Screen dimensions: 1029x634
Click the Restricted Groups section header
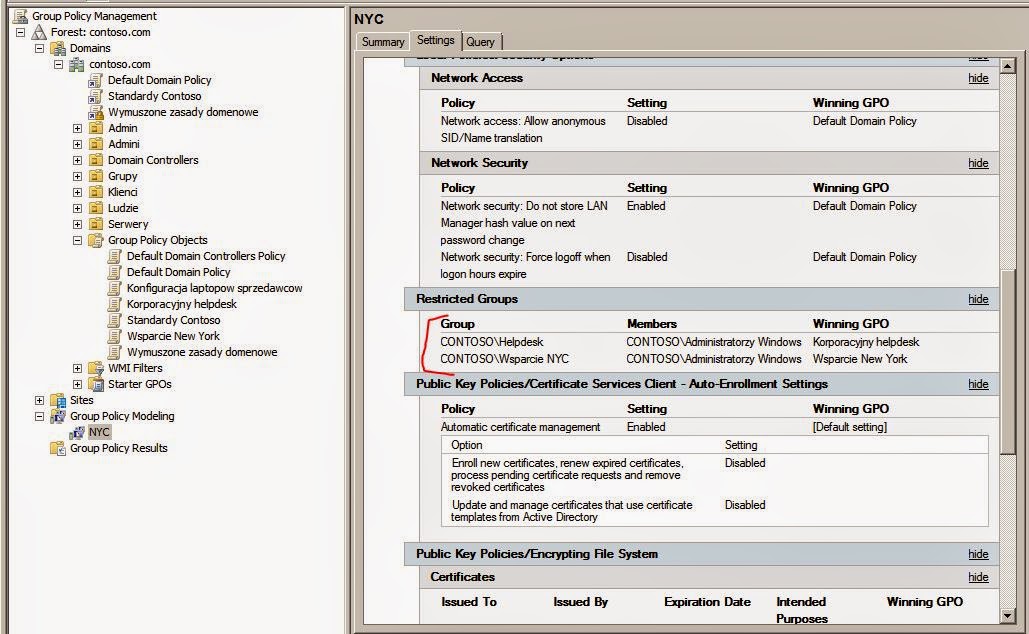click(702, 299)
